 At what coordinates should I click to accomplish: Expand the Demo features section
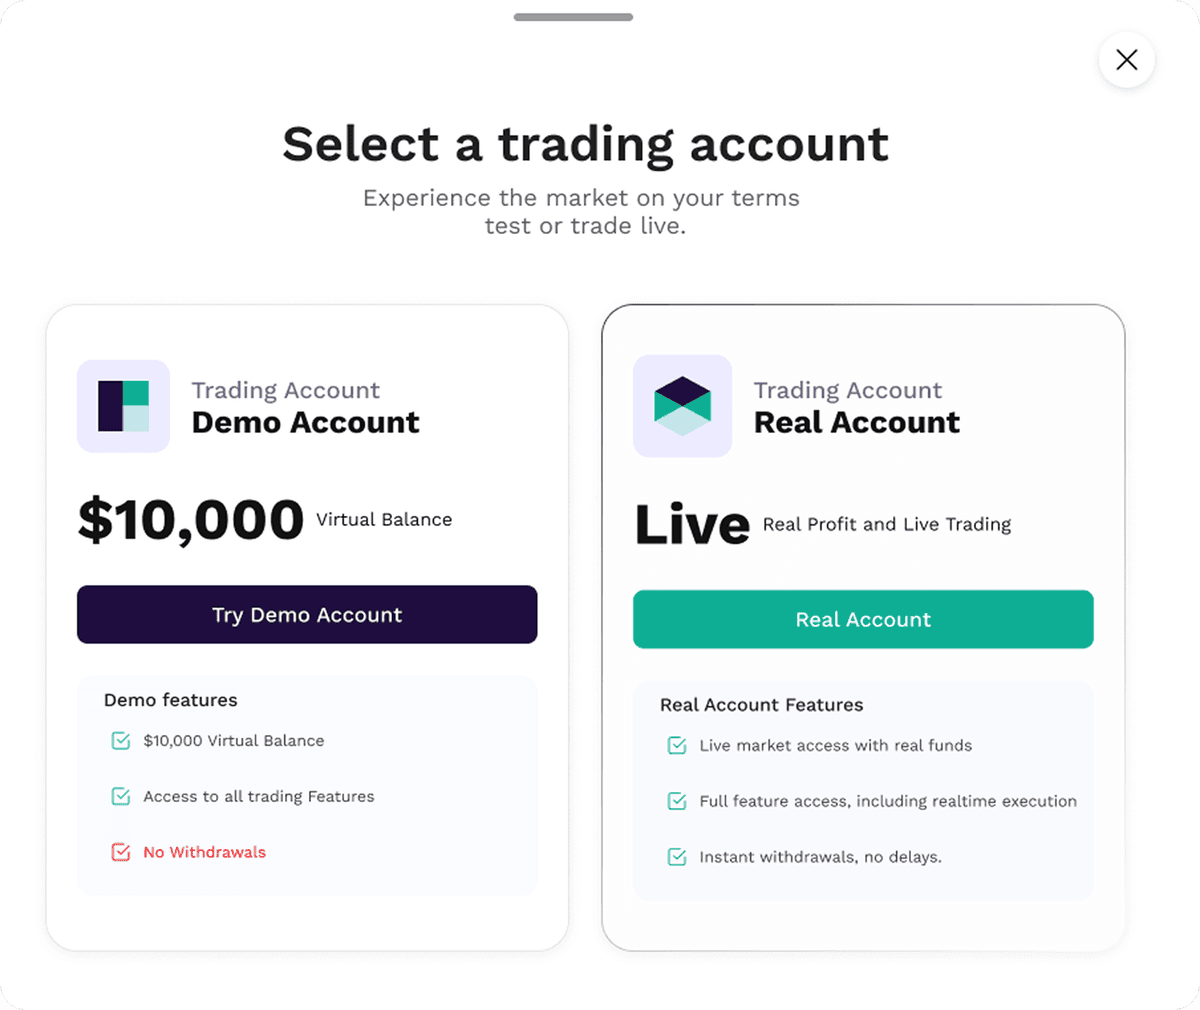coord(170,700)
